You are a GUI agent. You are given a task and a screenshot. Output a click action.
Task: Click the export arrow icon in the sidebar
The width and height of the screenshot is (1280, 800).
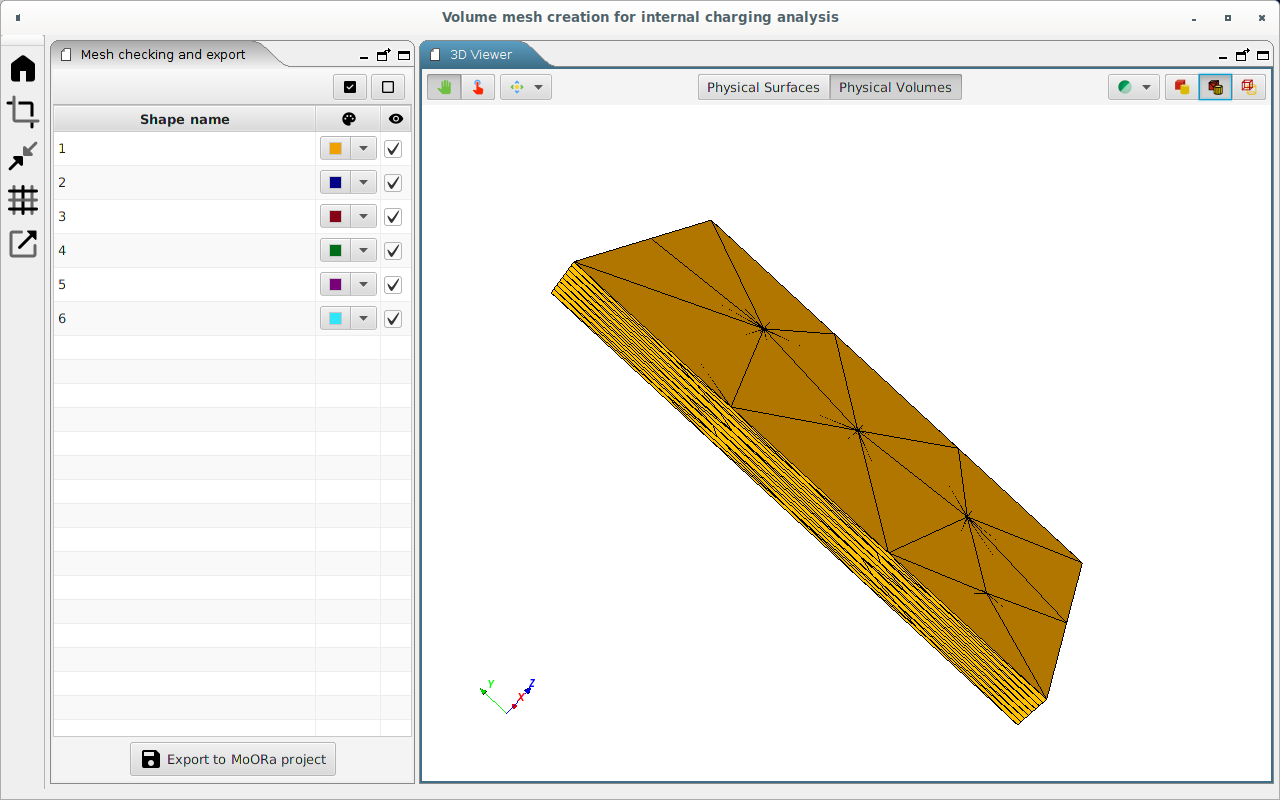point(23,243)
